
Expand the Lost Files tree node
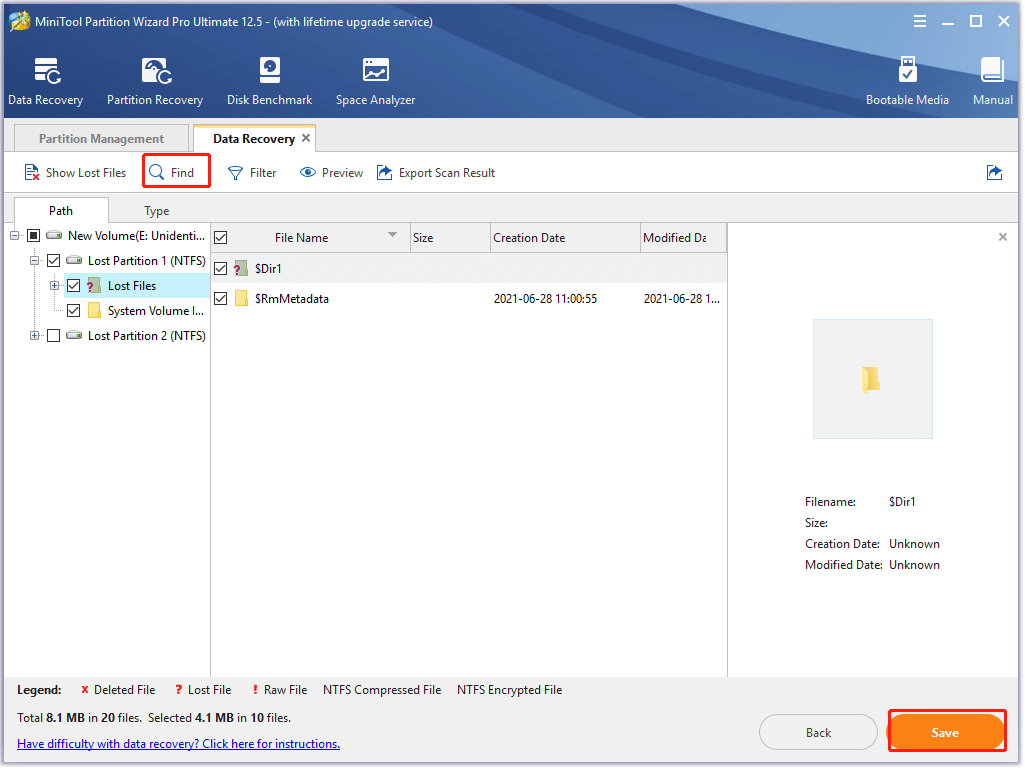coord(54,286)
